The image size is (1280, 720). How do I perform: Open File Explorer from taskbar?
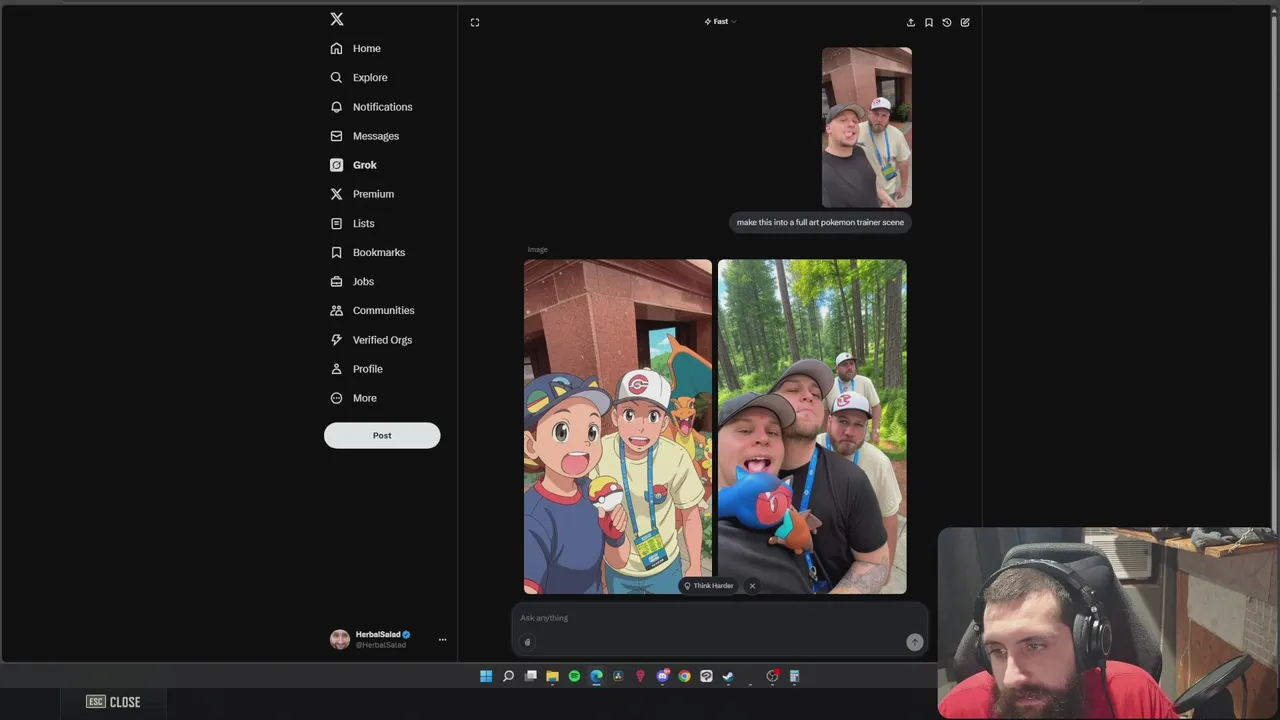(552, 676)
